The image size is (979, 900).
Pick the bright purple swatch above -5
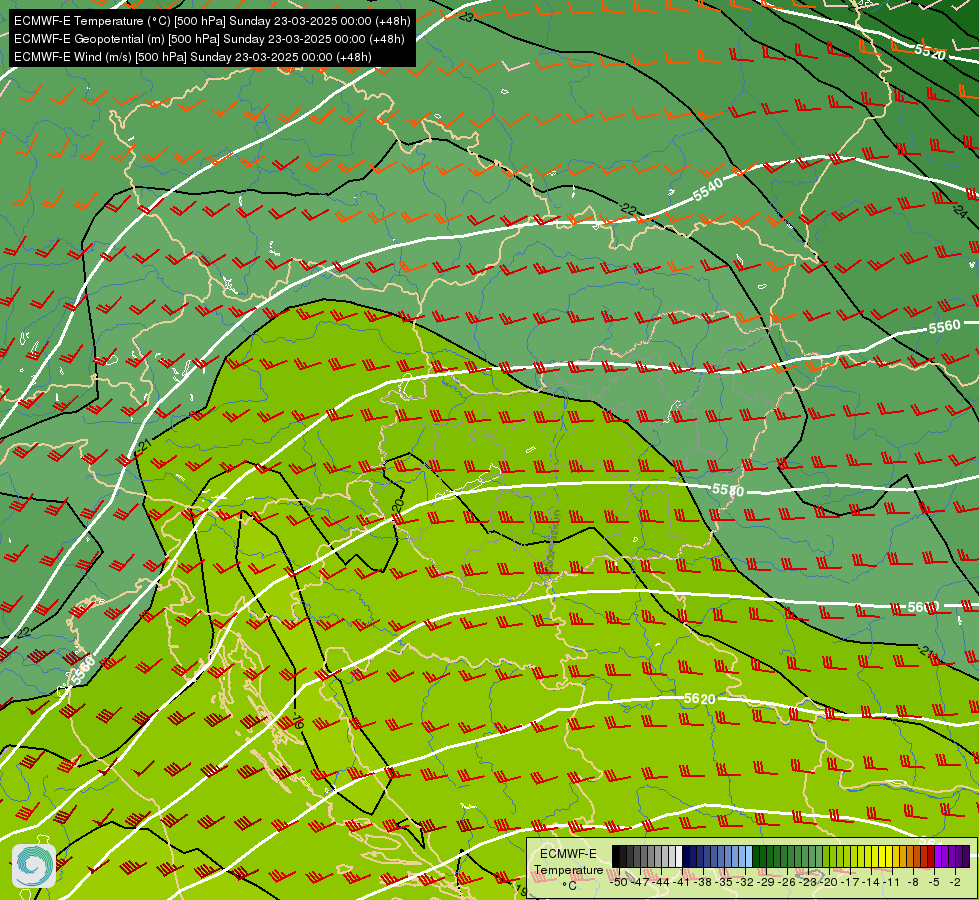point(938,856)
